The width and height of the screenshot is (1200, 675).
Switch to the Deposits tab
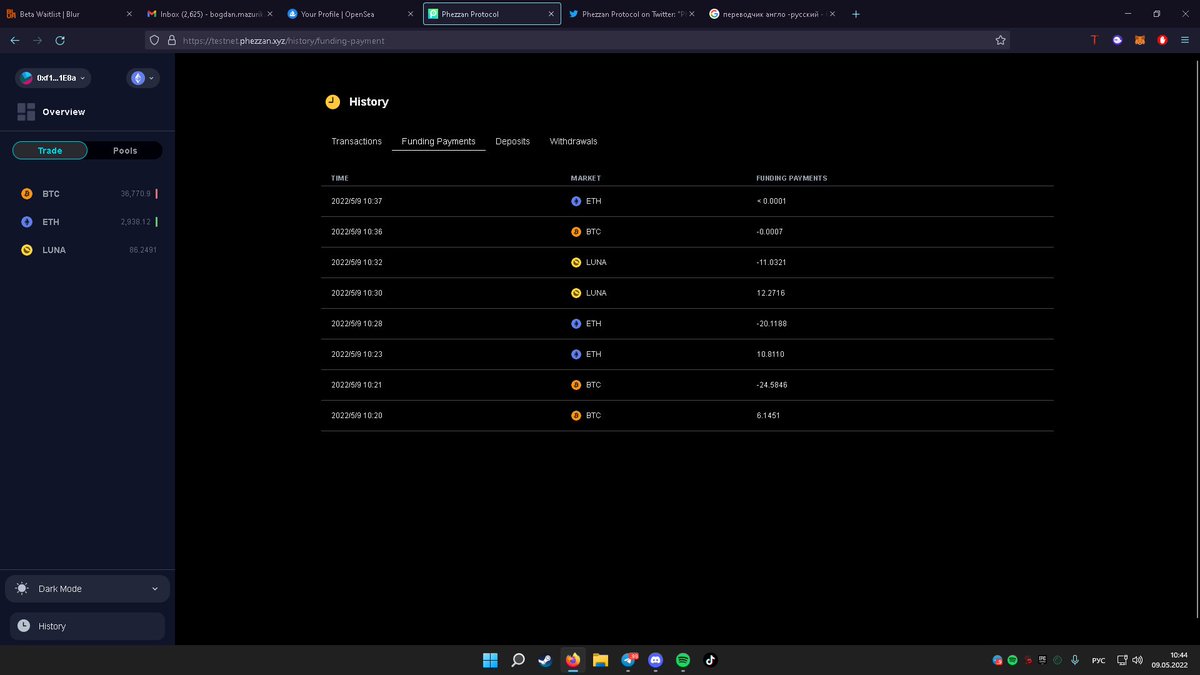coord(513,142)
